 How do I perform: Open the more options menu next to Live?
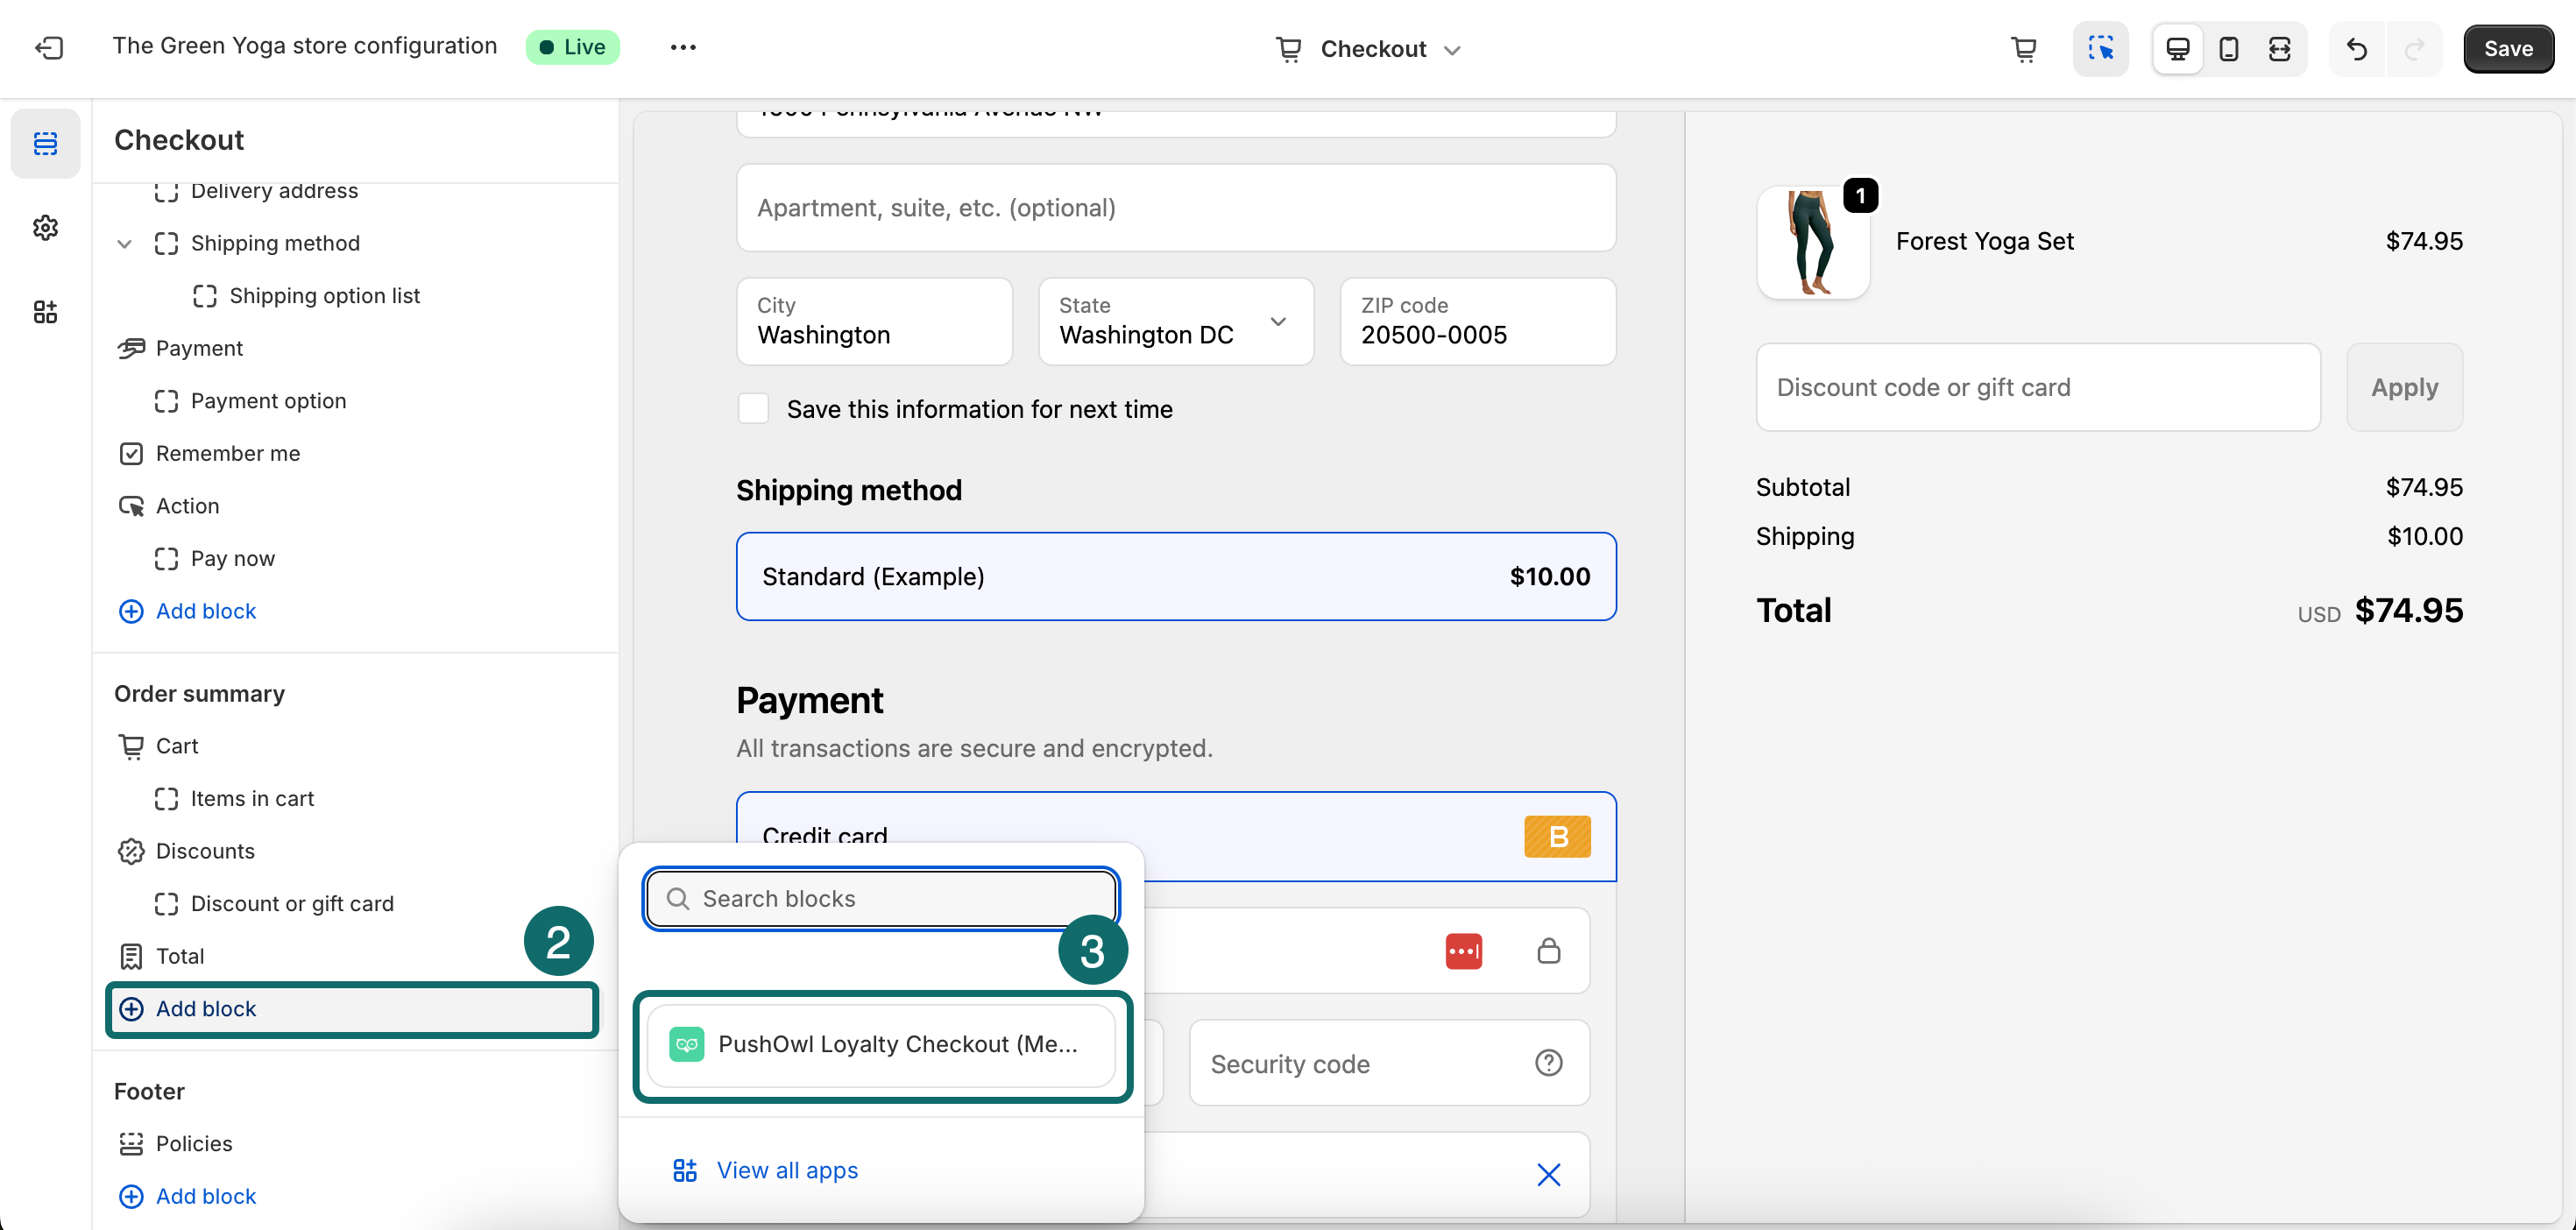(x=683, y=47)
